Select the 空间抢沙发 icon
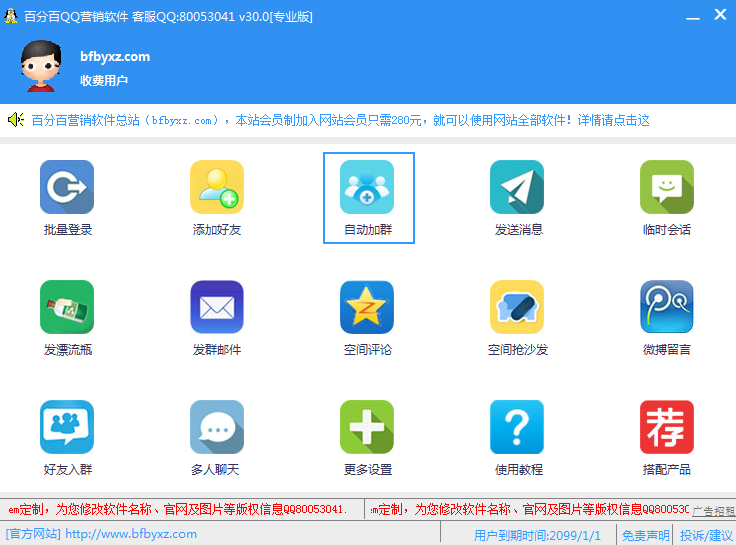The width and height of the screenshot is (736, 545). point(517,307)
